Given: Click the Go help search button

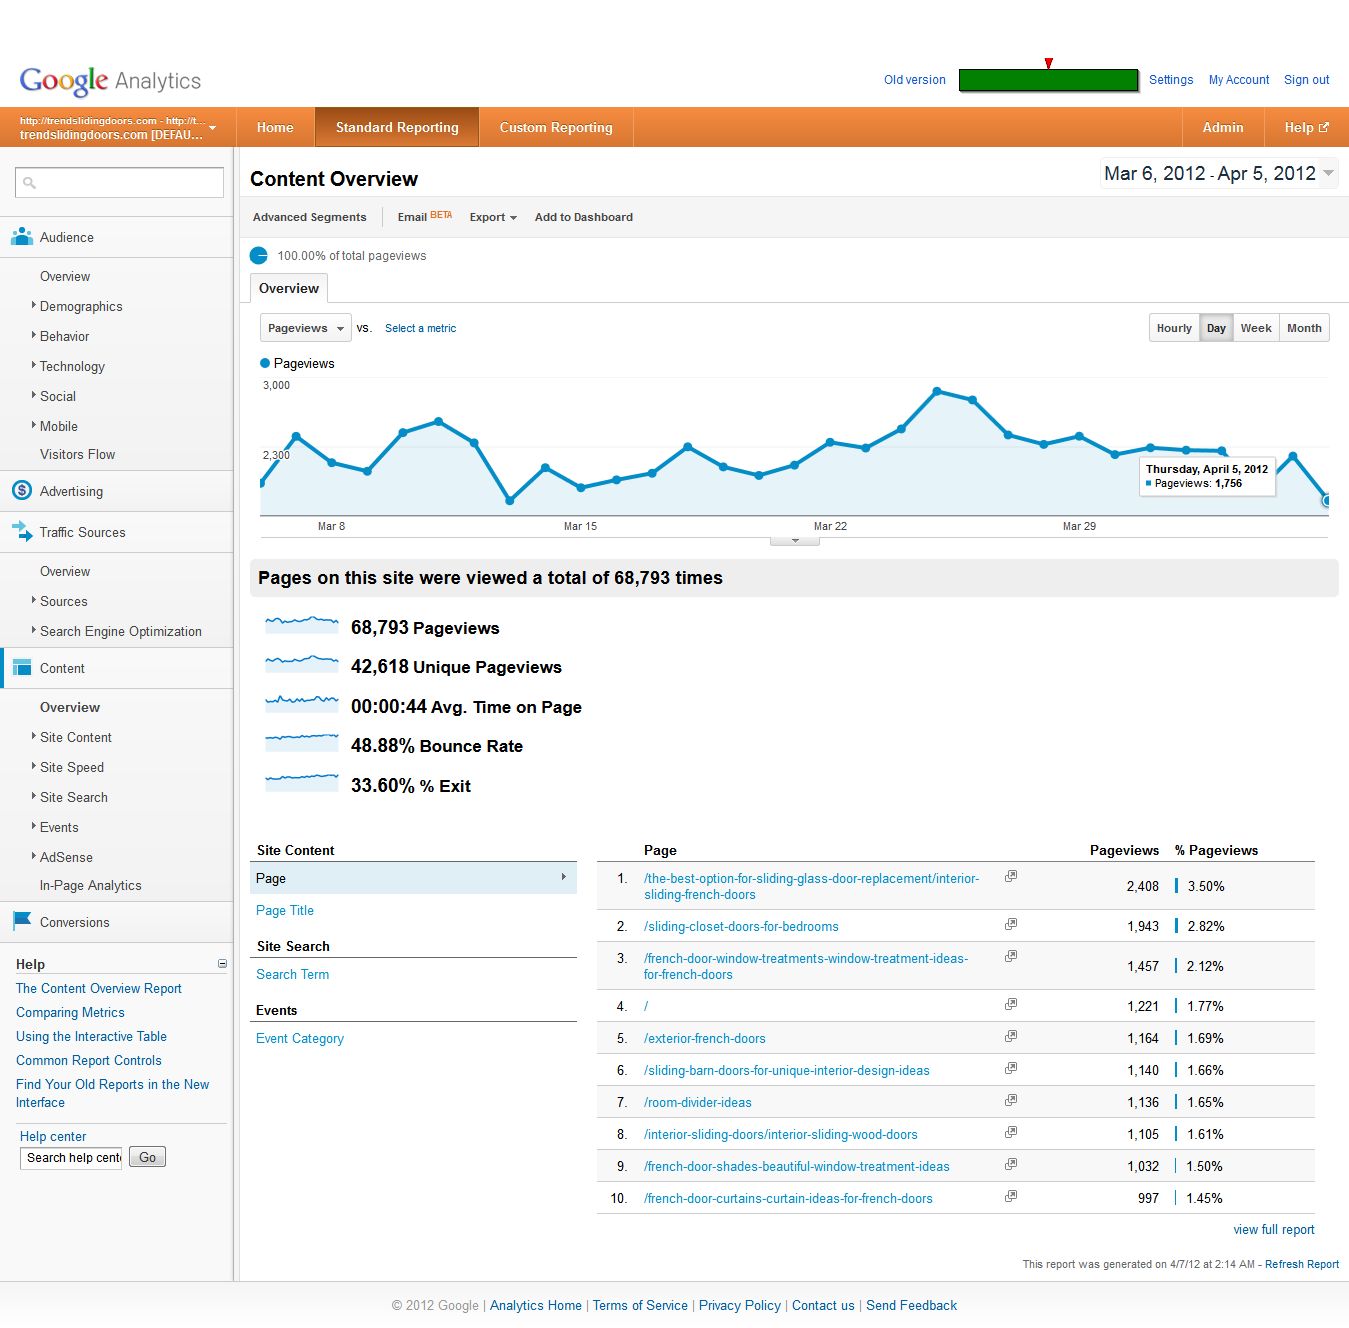Looking at the screenshot, I should (x=147, y=1157).
